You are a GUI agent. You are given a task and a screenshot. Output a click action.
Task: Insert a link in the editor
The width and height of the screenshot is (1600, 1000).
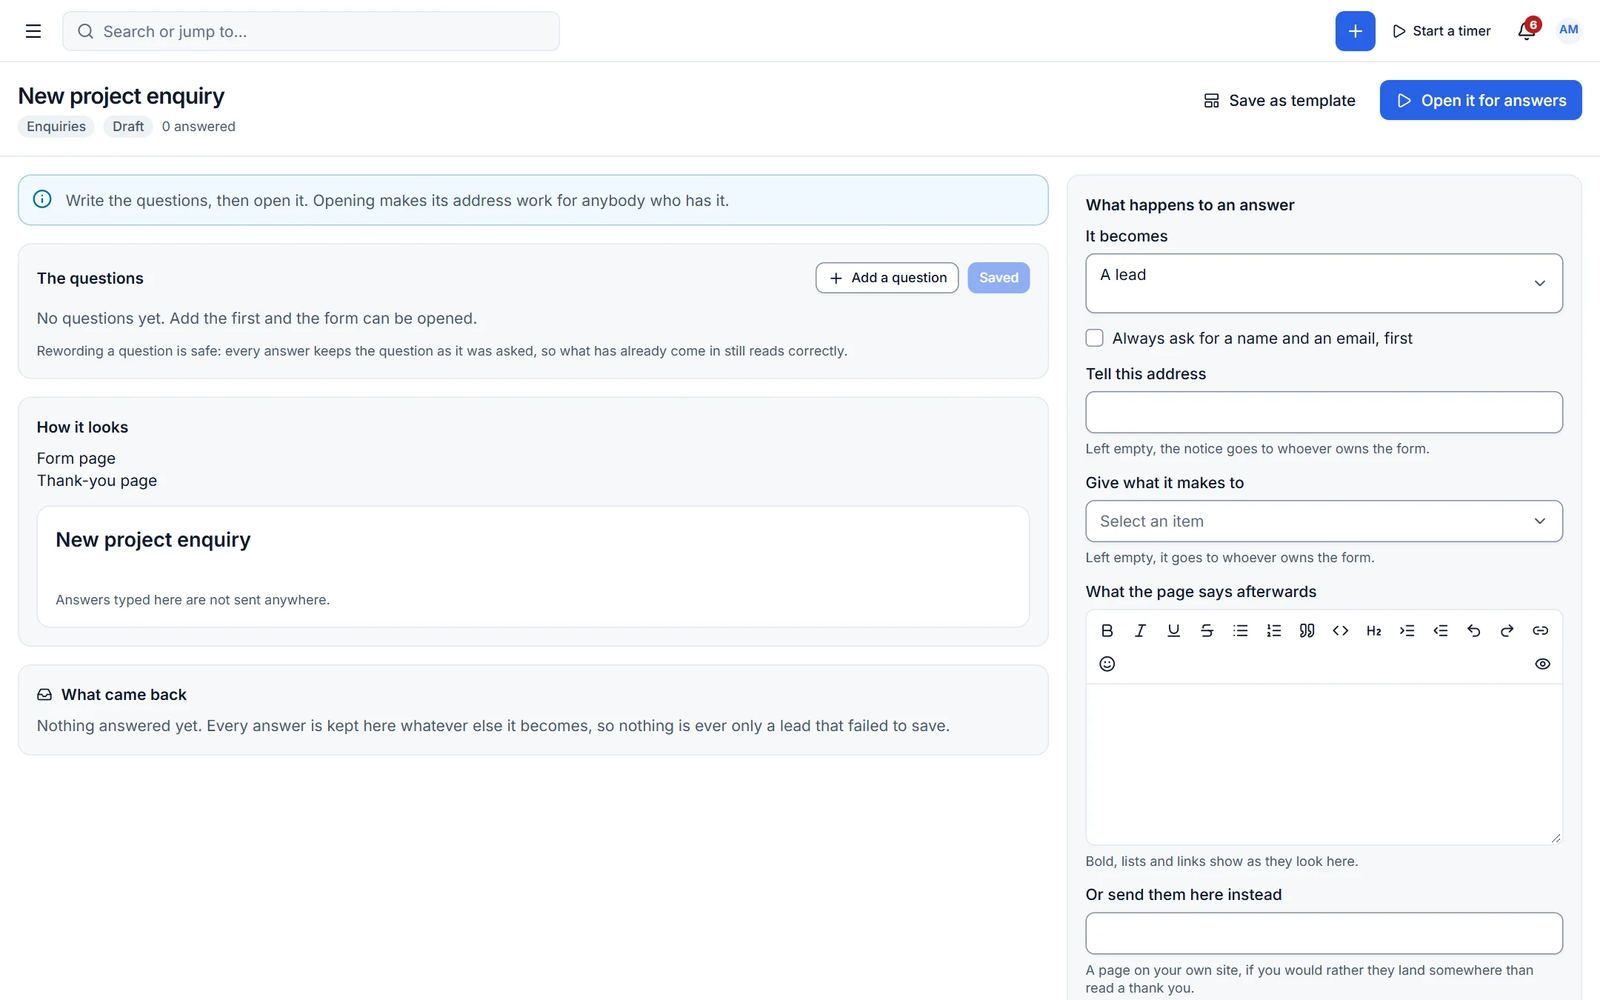(1540, 630)
